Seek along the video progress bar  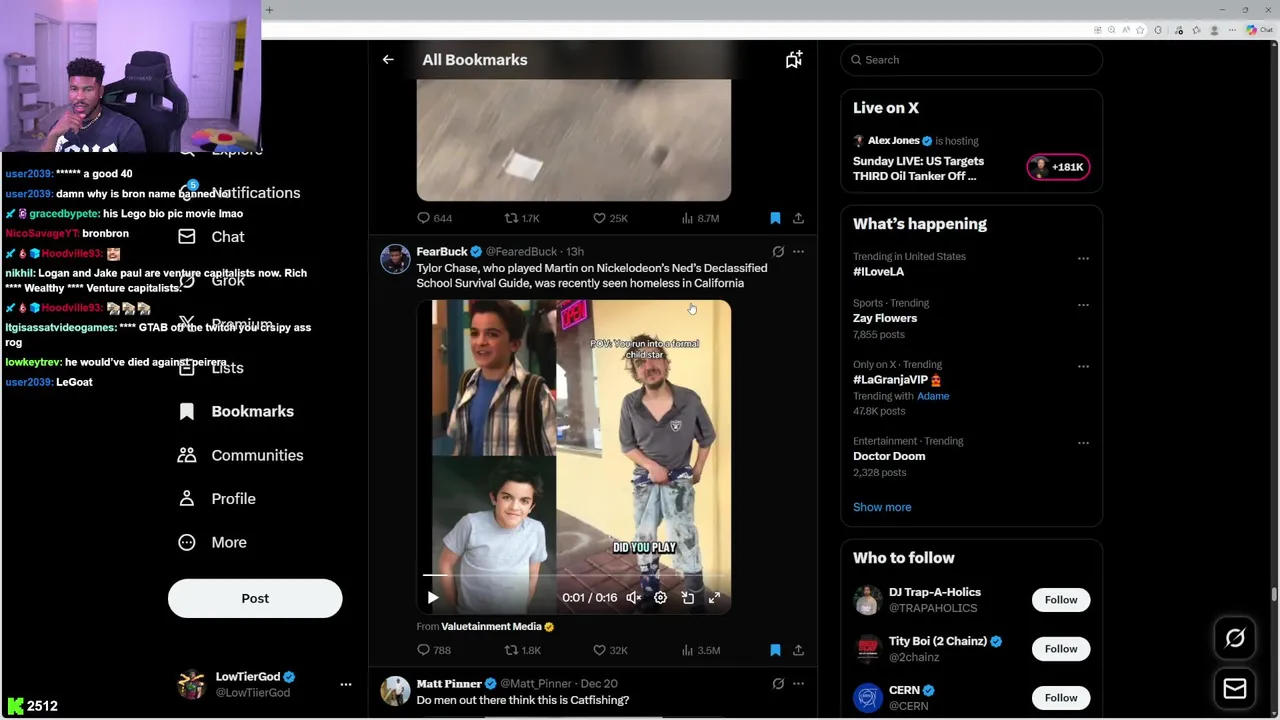tap(574, 576)
